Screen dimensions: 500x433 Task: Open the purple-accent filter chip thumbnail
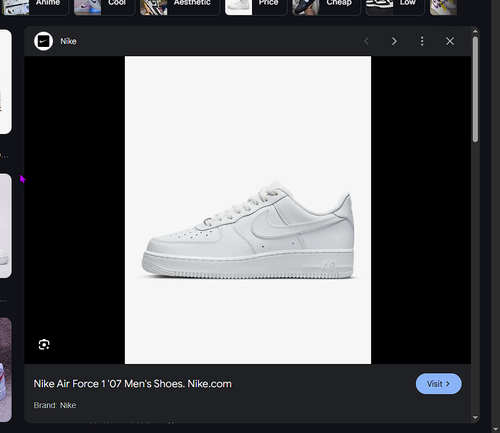point(443,7)
